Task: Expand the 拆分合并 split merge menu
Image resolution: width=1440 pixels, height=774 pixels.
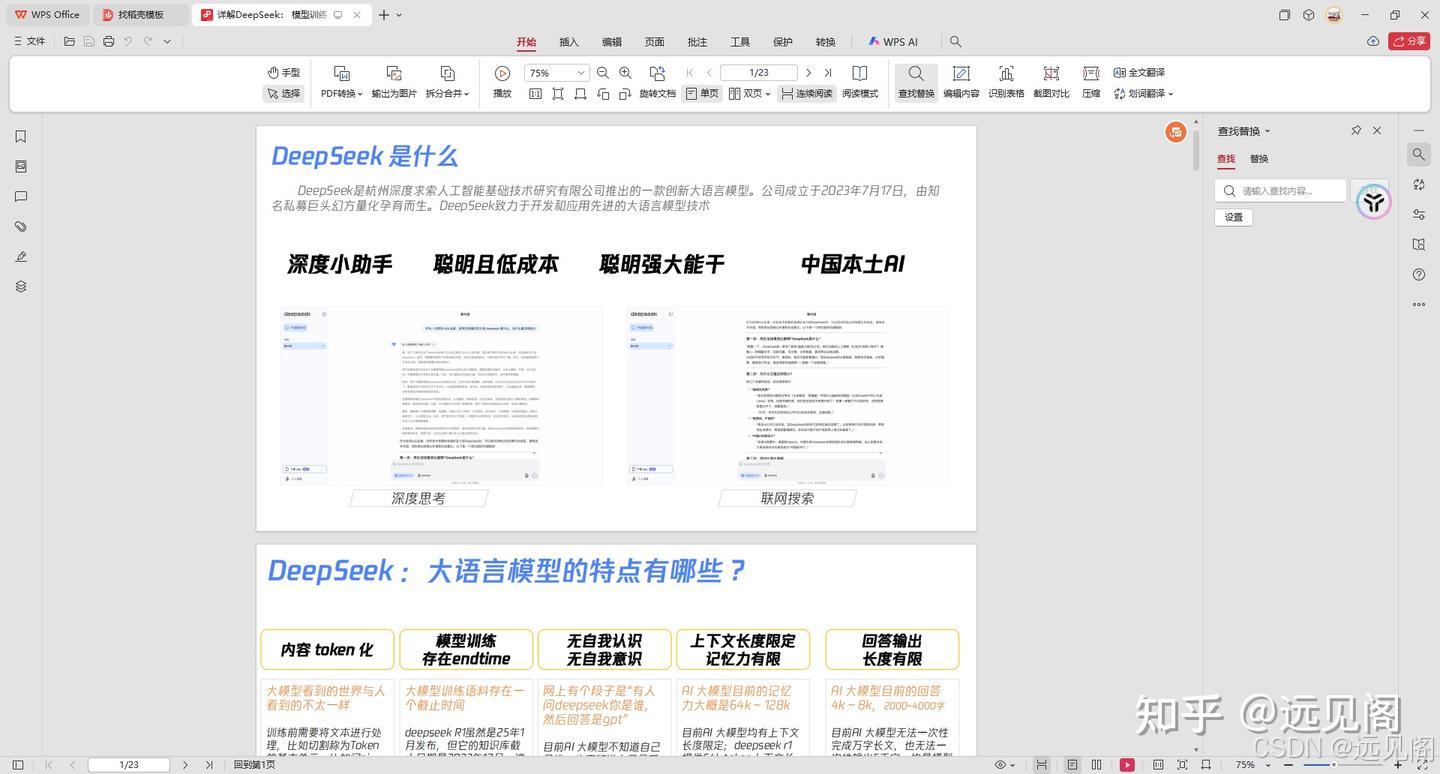Action: [x=448, y=82]
